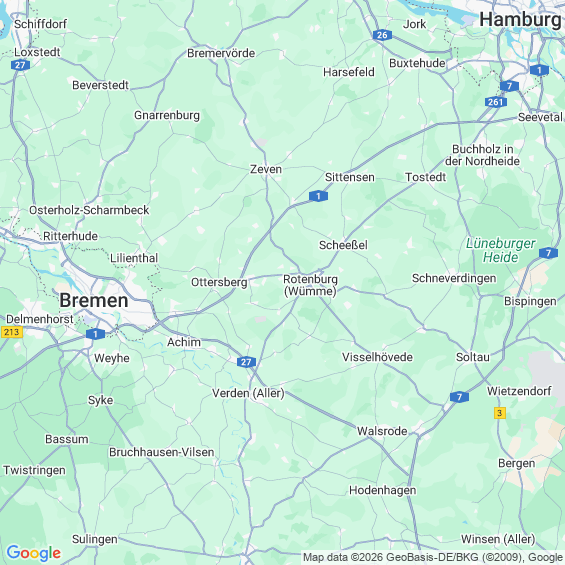Click the yellow B3 road shield near Wietzendorf
Viewport: 565px width, 565px height.
(499, 413)
